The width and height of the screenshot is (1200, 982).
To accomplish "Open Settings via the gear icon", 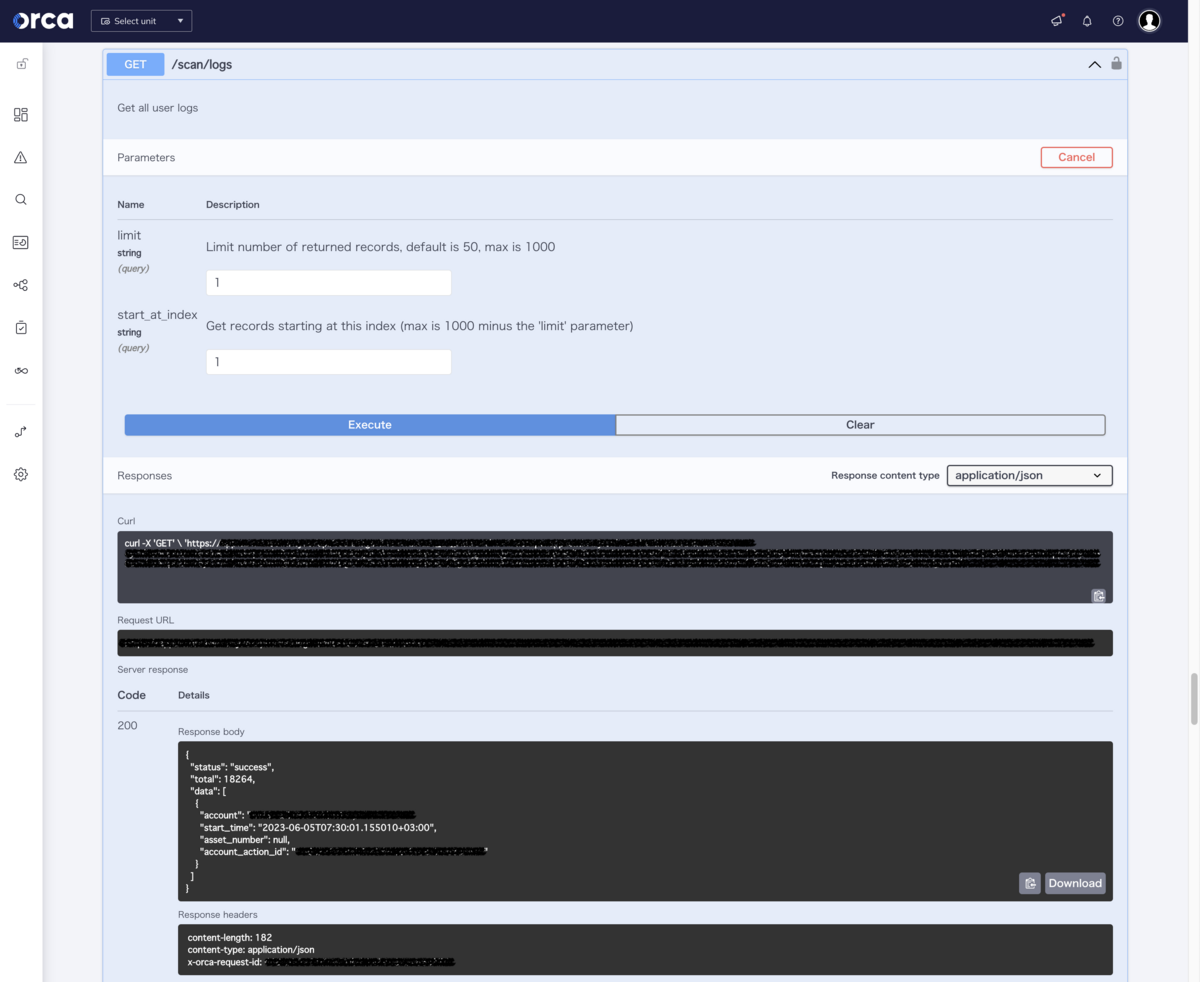I will [20, 473].
